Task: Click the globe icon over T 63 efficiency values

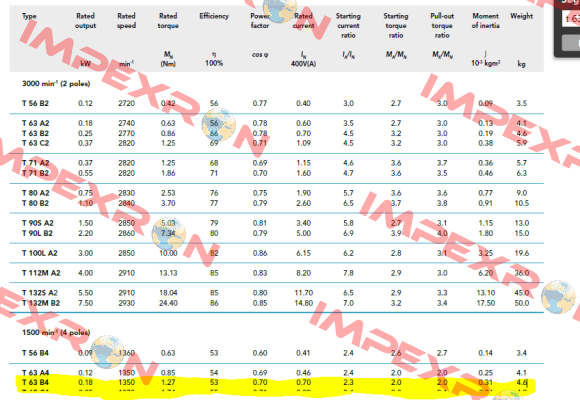Action: [x=218, y=125]
